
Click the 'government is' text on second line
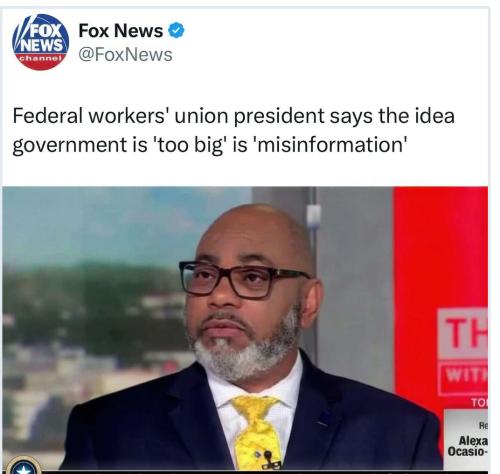(80, 146)
